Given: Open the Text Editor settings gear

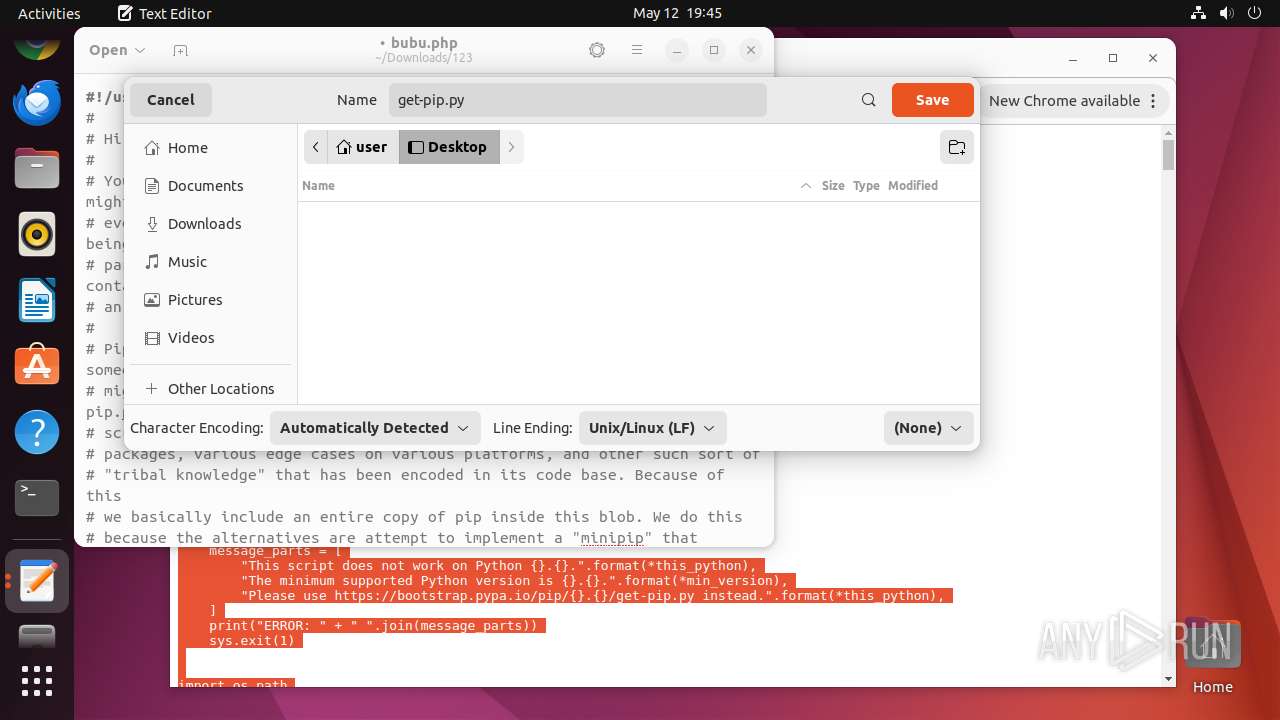Looking at the screenshot, I should click(597, 50).
